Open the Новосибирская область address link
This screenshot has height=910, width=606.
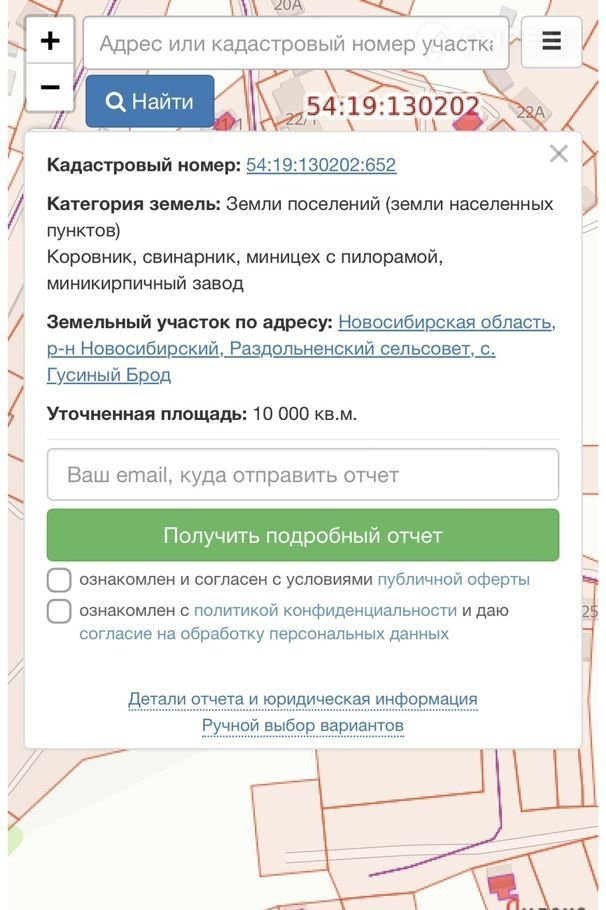pyautogui.click(x=446, y=322)
